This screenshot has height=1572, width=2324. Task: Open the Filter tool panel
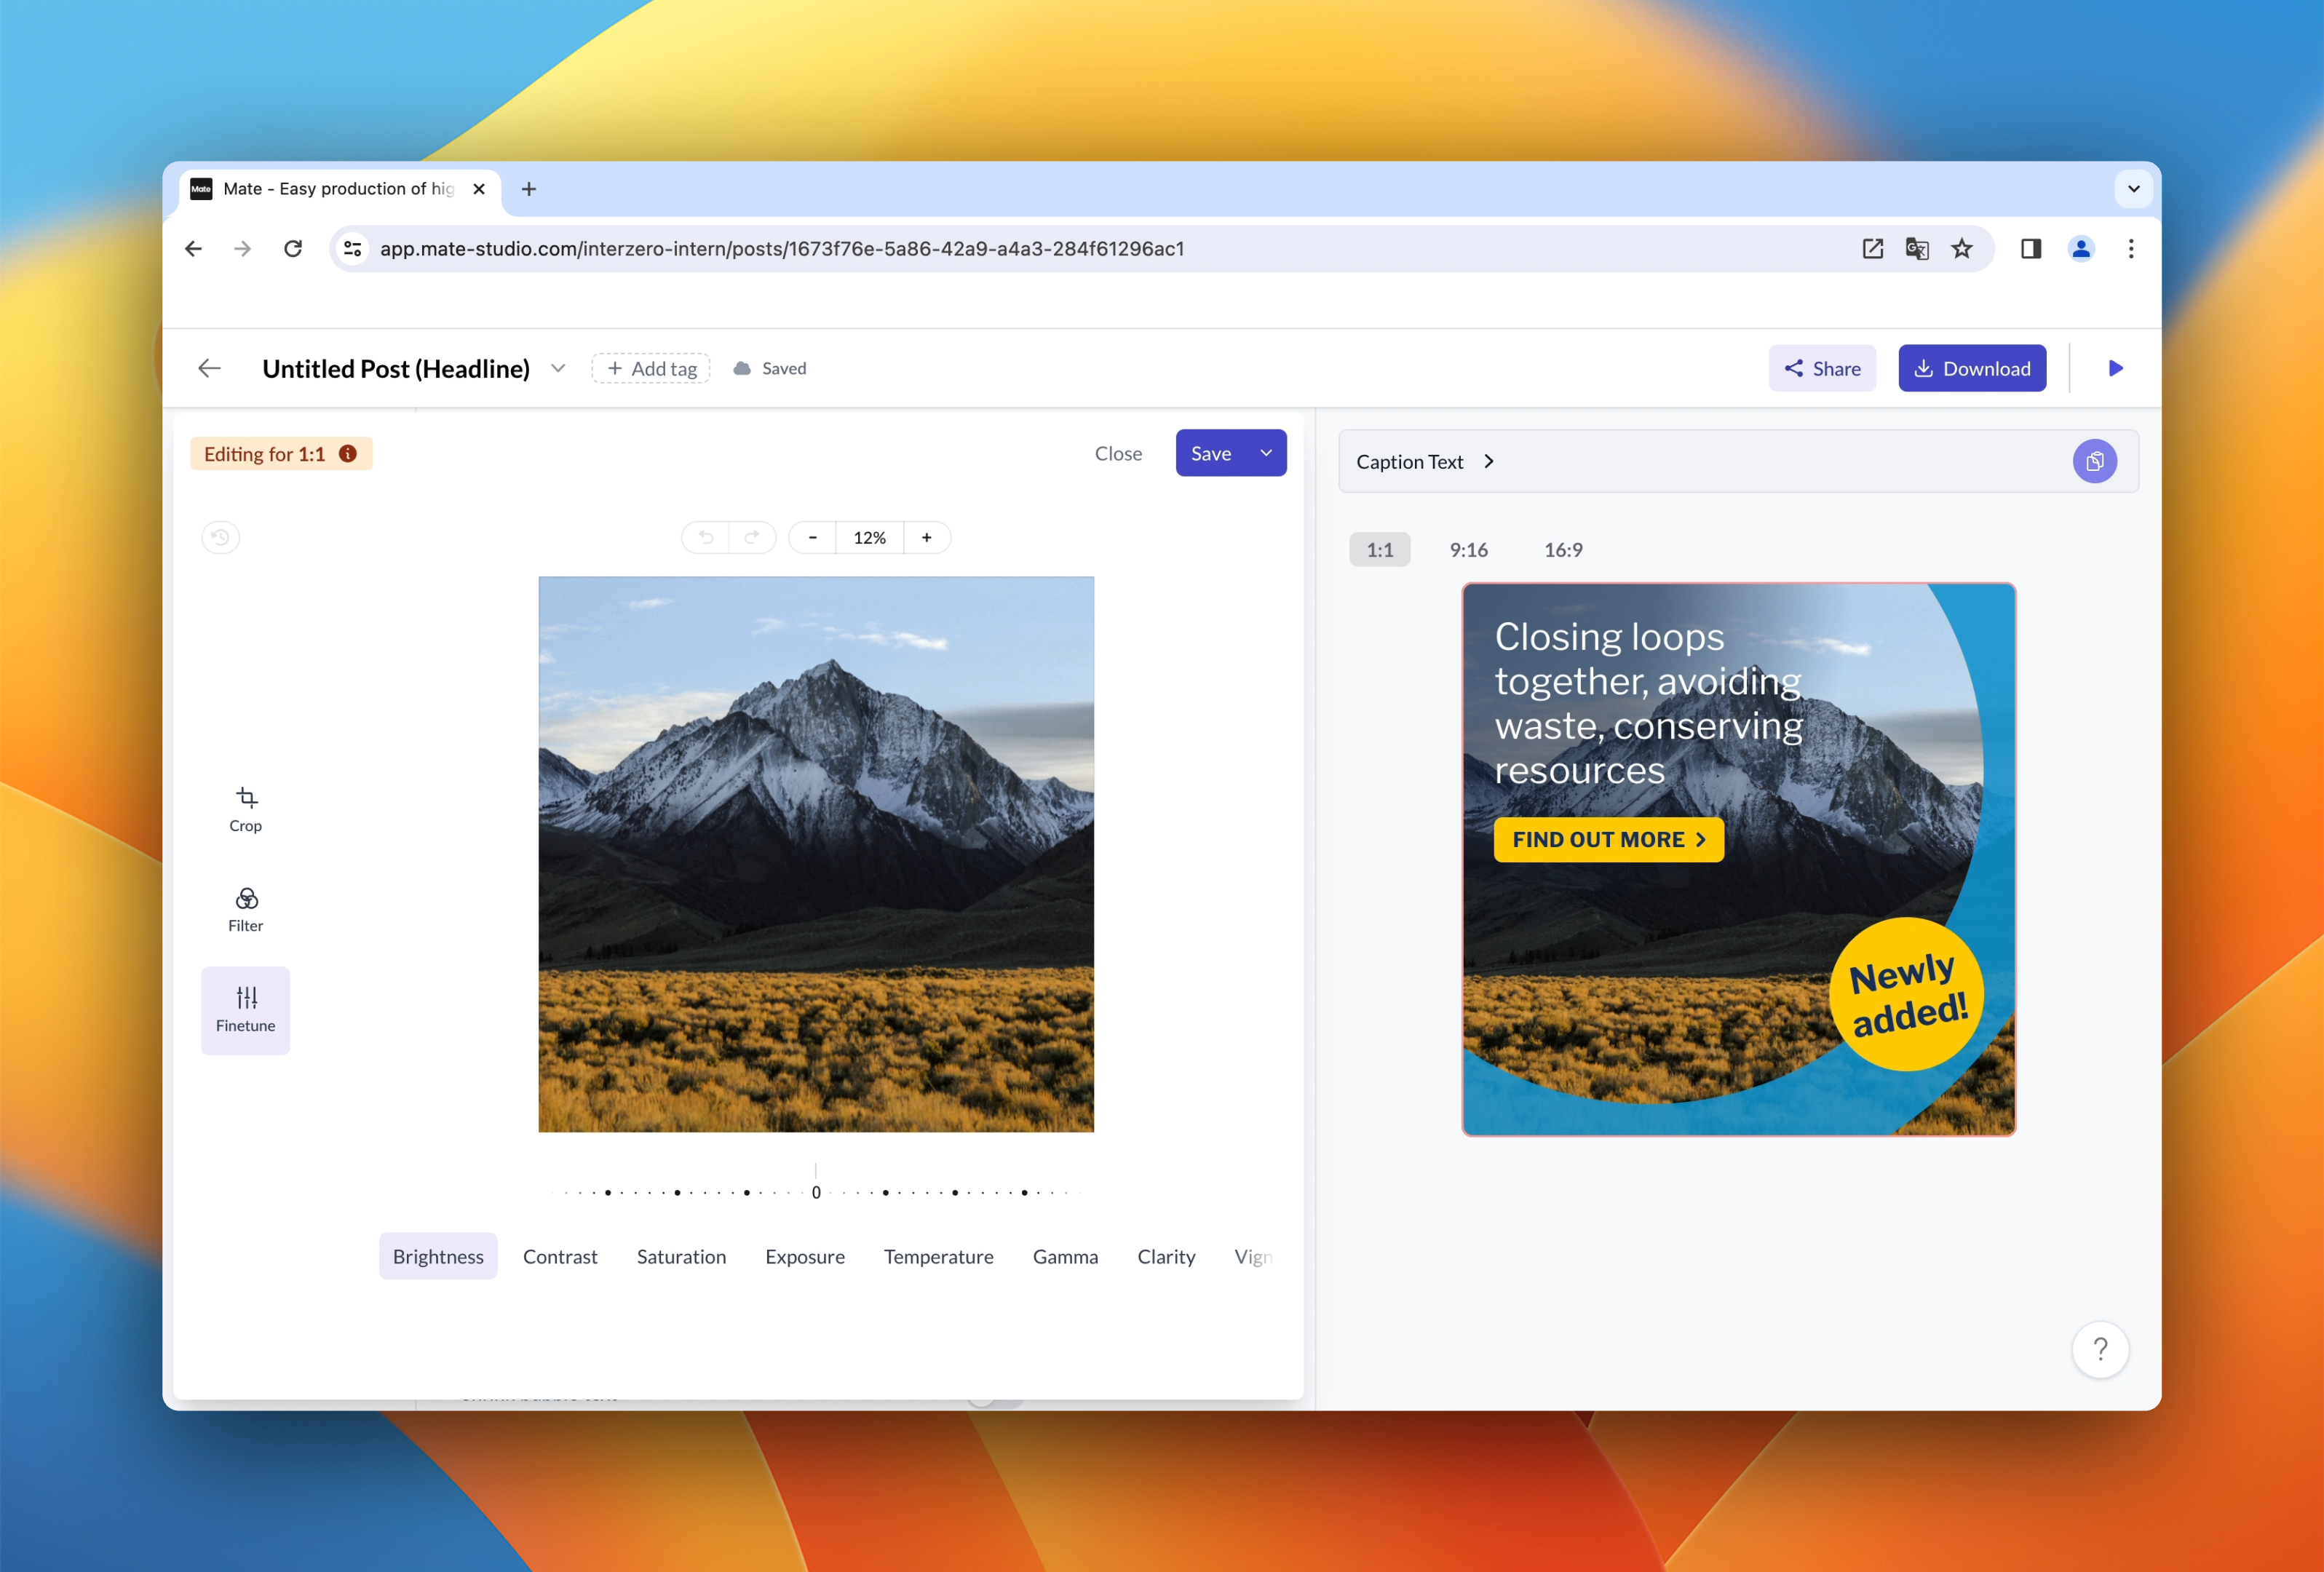tap(245, 908)
